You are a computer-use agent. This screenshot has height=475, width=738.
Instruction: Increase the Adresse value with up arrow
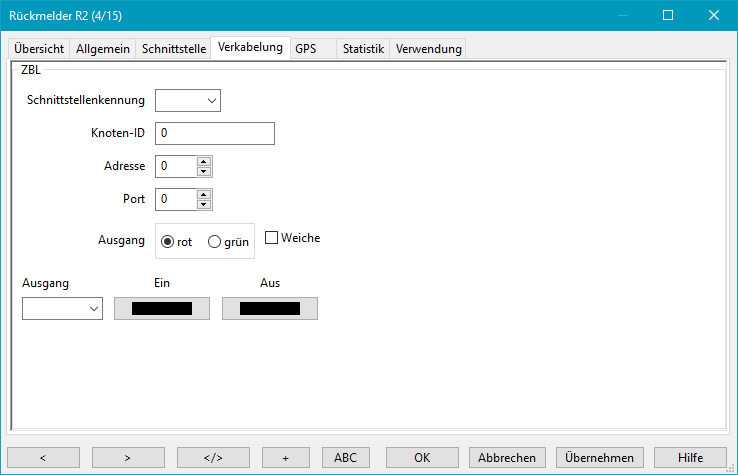(204, 161)
